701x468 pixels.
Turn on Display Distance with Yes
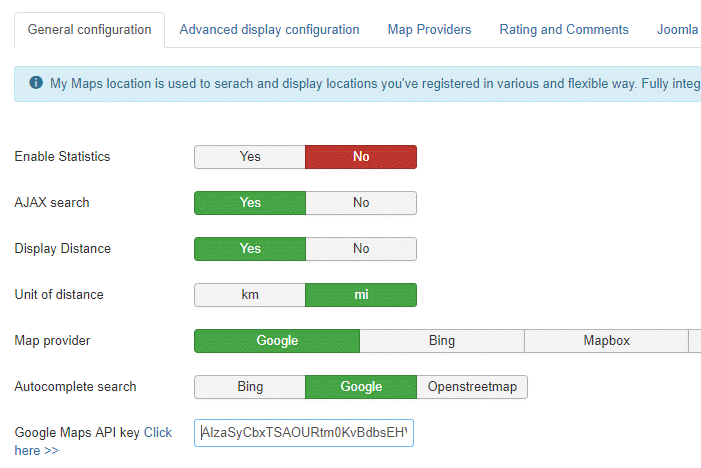tap(250, 249)
